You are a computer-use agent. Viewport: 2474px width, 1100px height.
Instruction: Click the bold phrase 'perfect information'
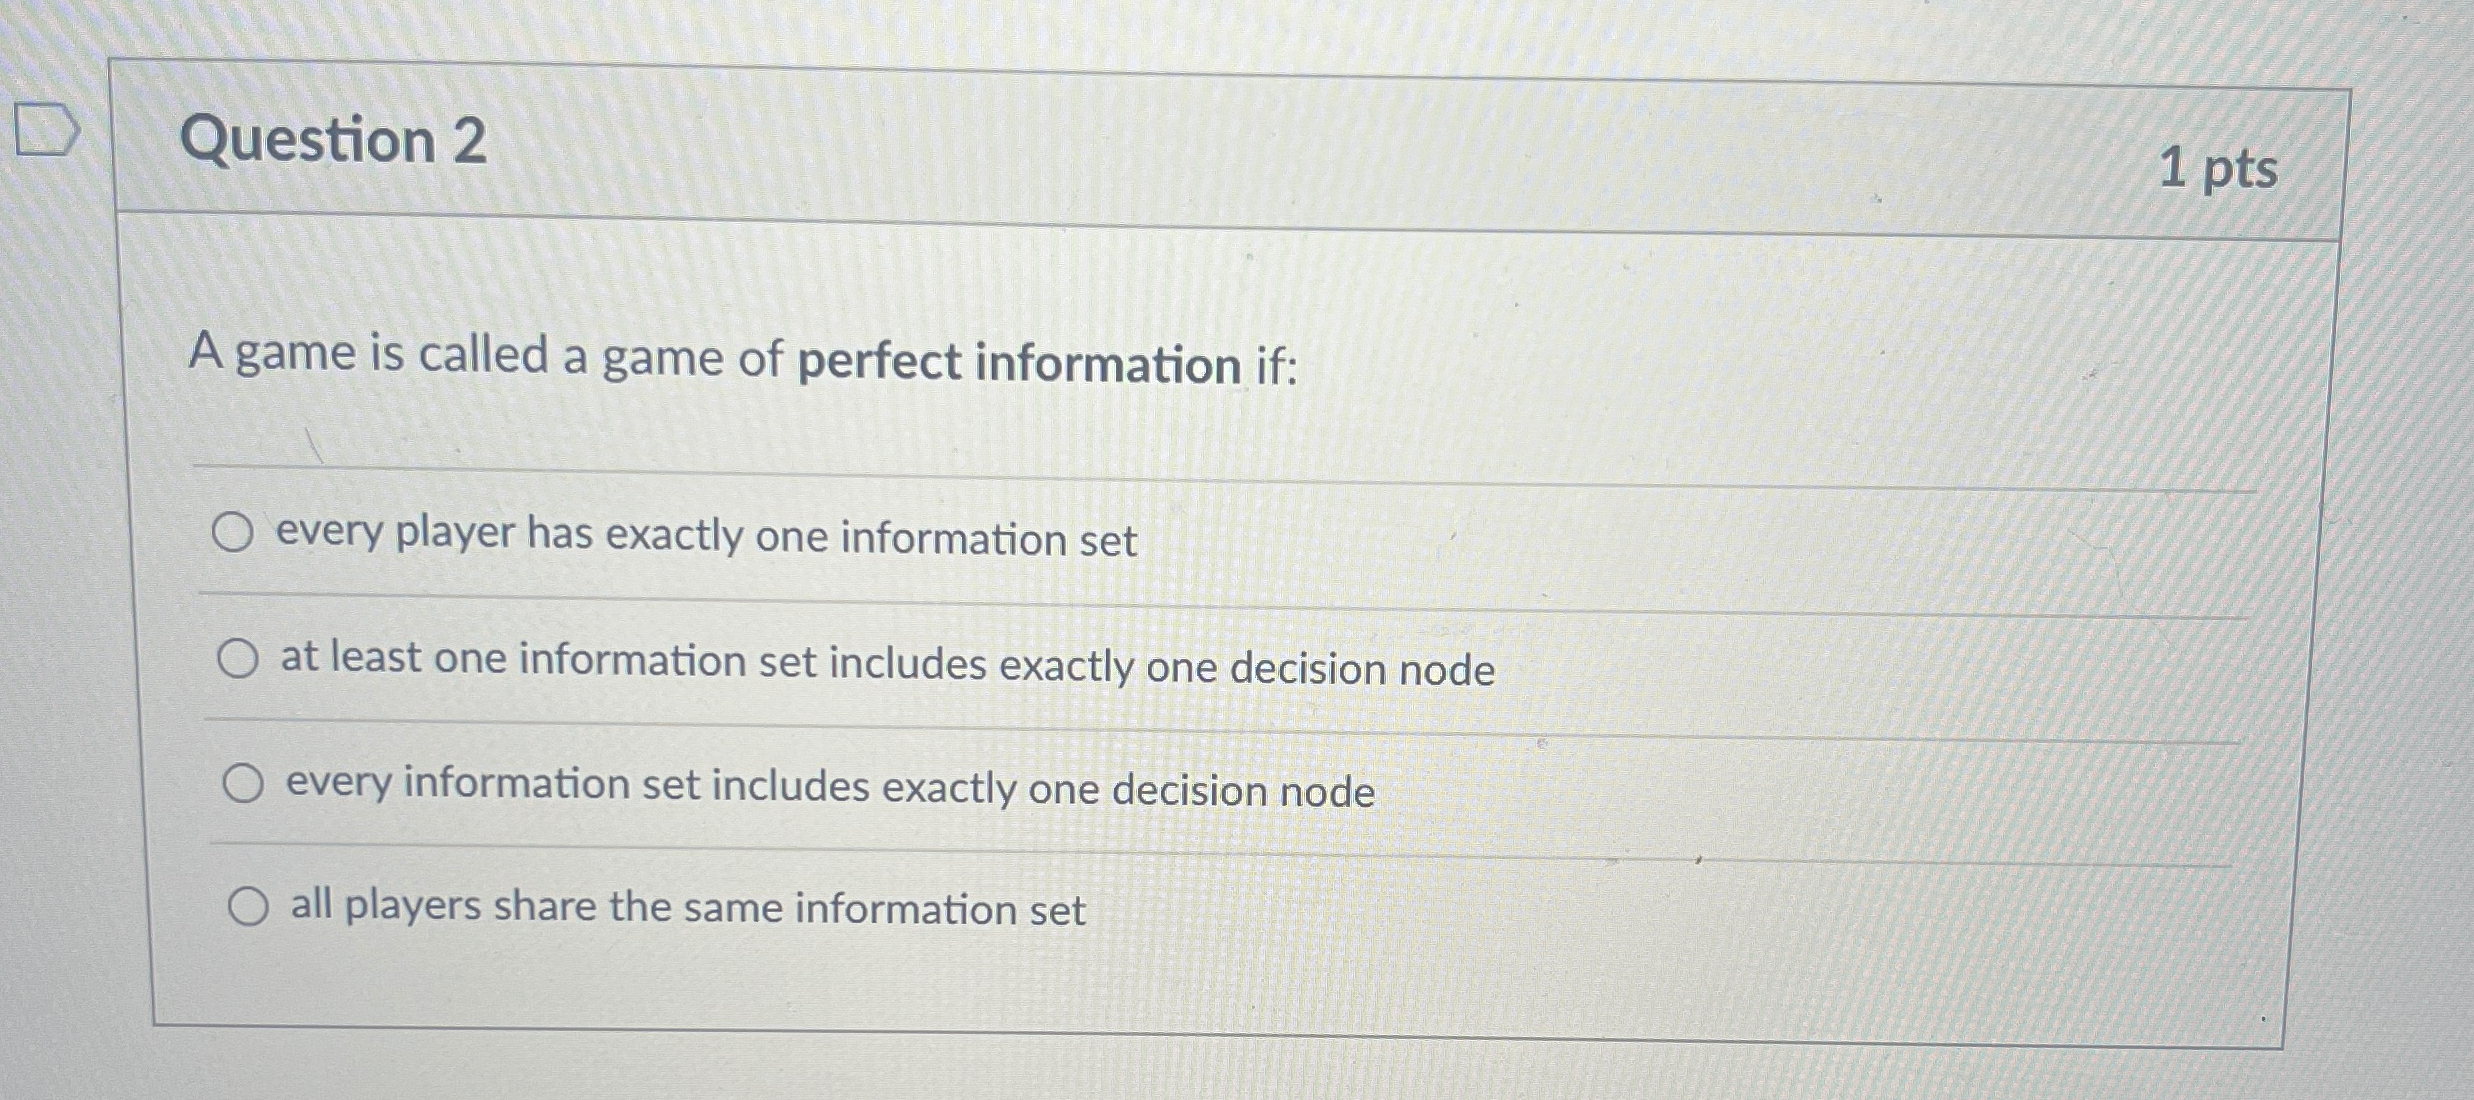coord(1019,362)
